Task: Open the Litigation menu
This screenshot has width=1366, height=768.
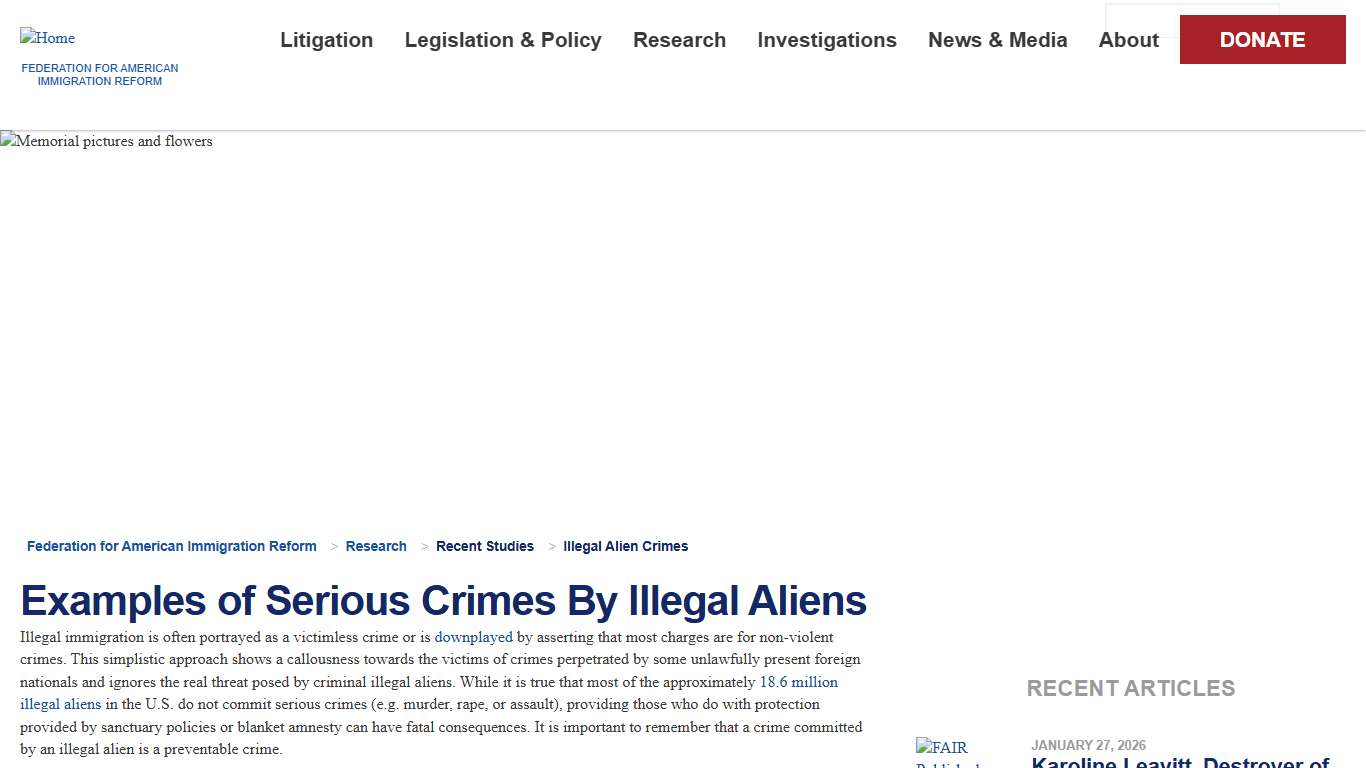Action: [x=327, y=40]
